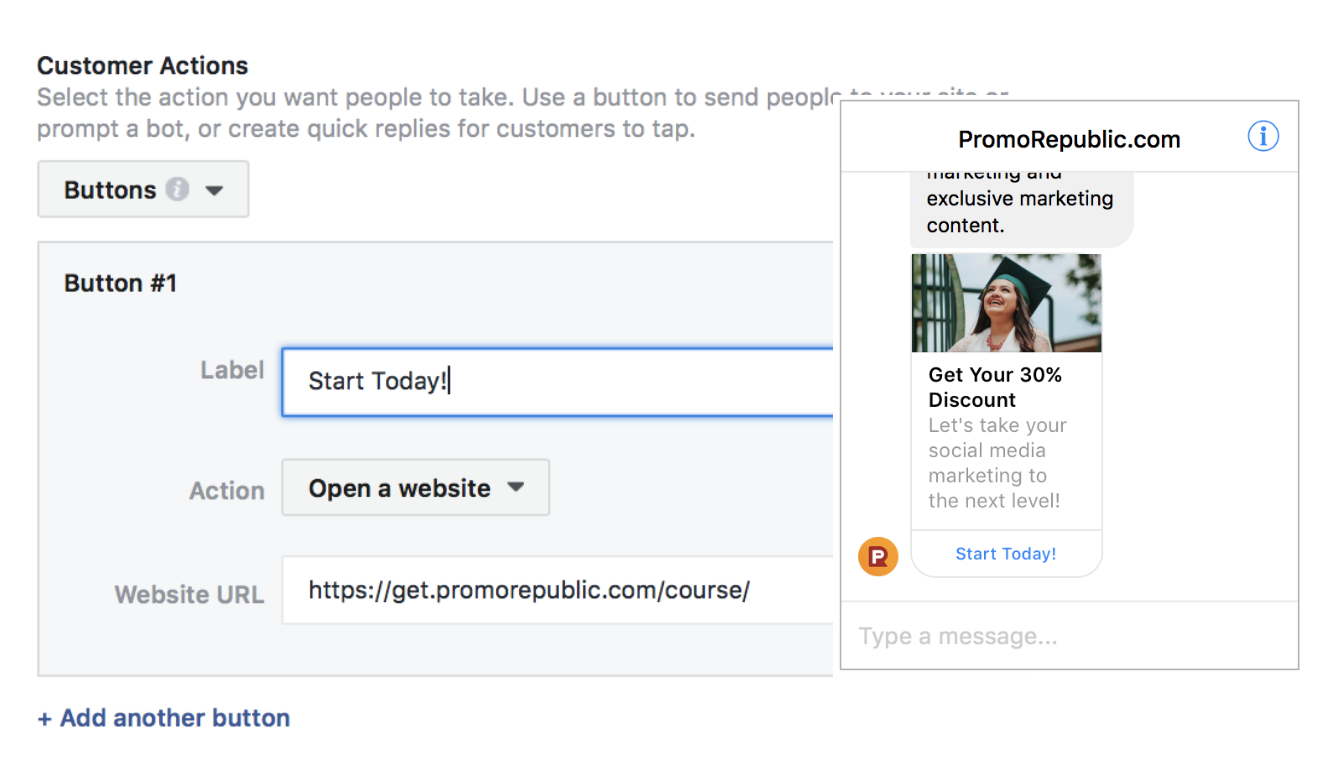Viewport: 1322px width, 764px height.
Task: Click the Action field label text
Action: pos(227,491)
